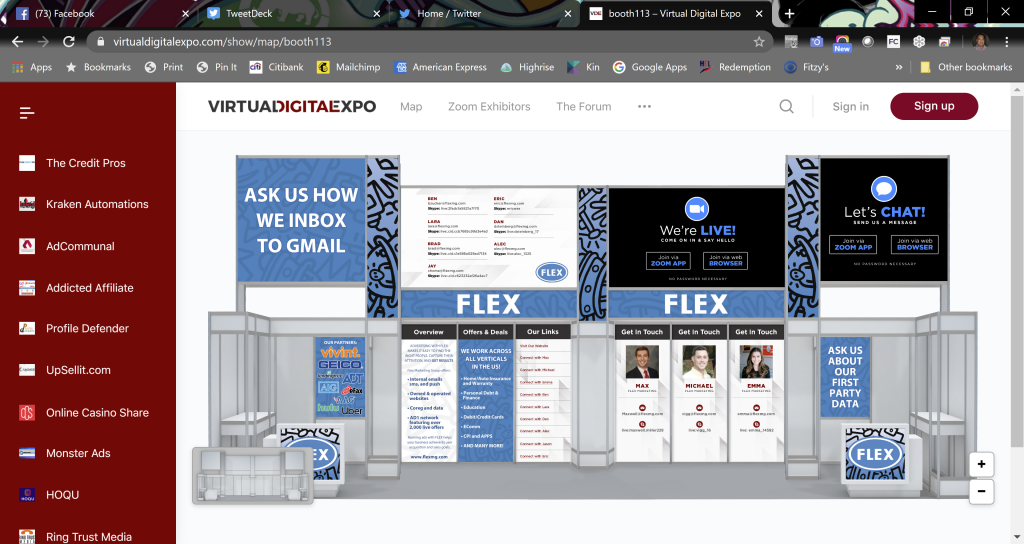Click Online Casino Share logo icon
The height and width of the screenshot is (544, 1024).
click(27, 413)
